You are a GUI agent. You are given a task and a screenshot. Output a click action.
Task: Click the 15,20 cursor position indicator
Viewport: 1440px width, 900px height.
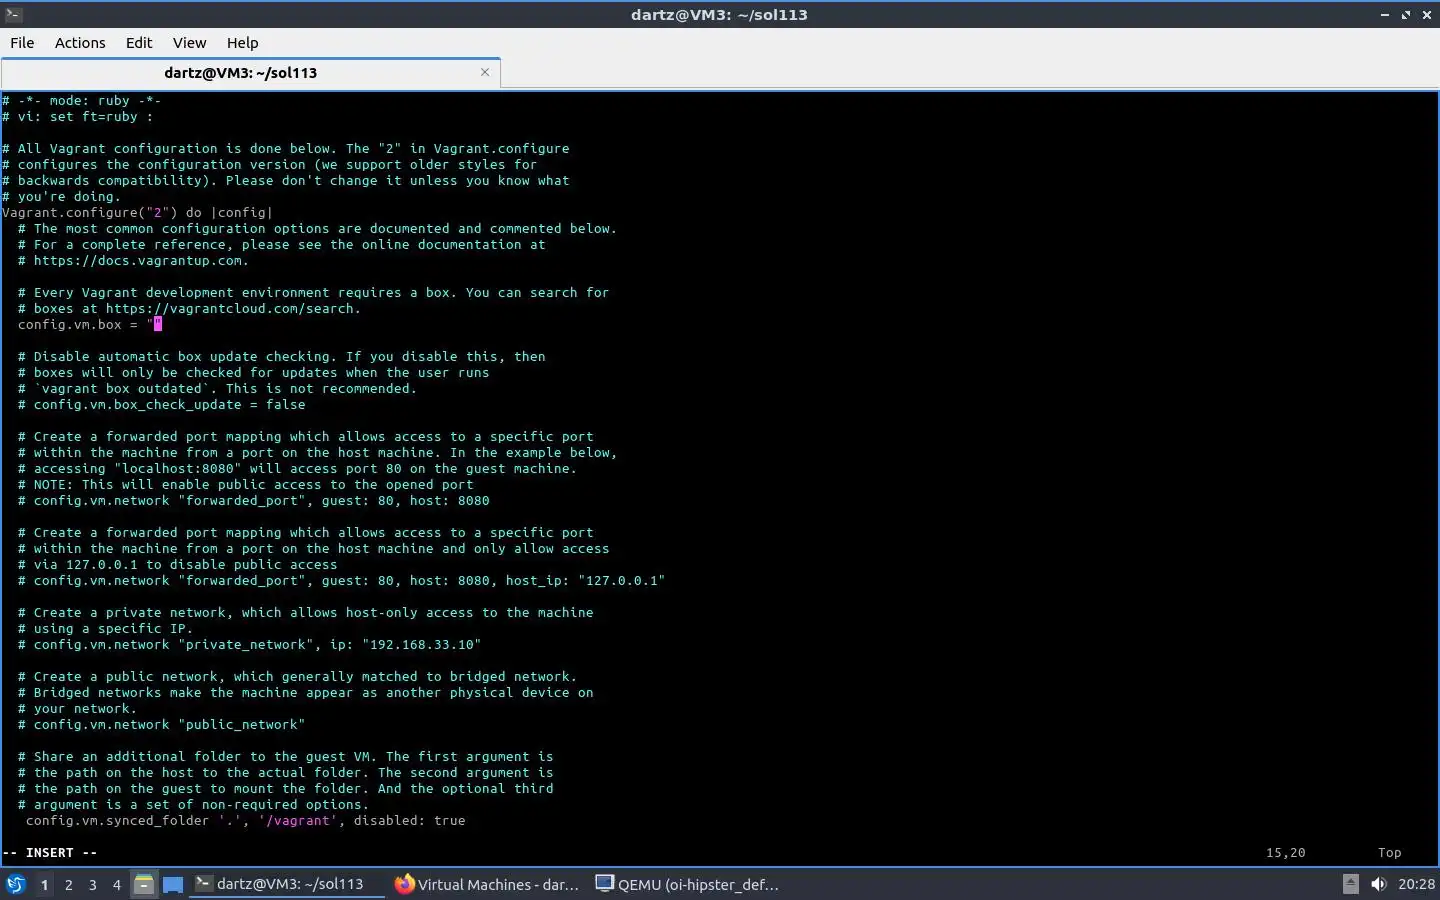pos(1286,853)
